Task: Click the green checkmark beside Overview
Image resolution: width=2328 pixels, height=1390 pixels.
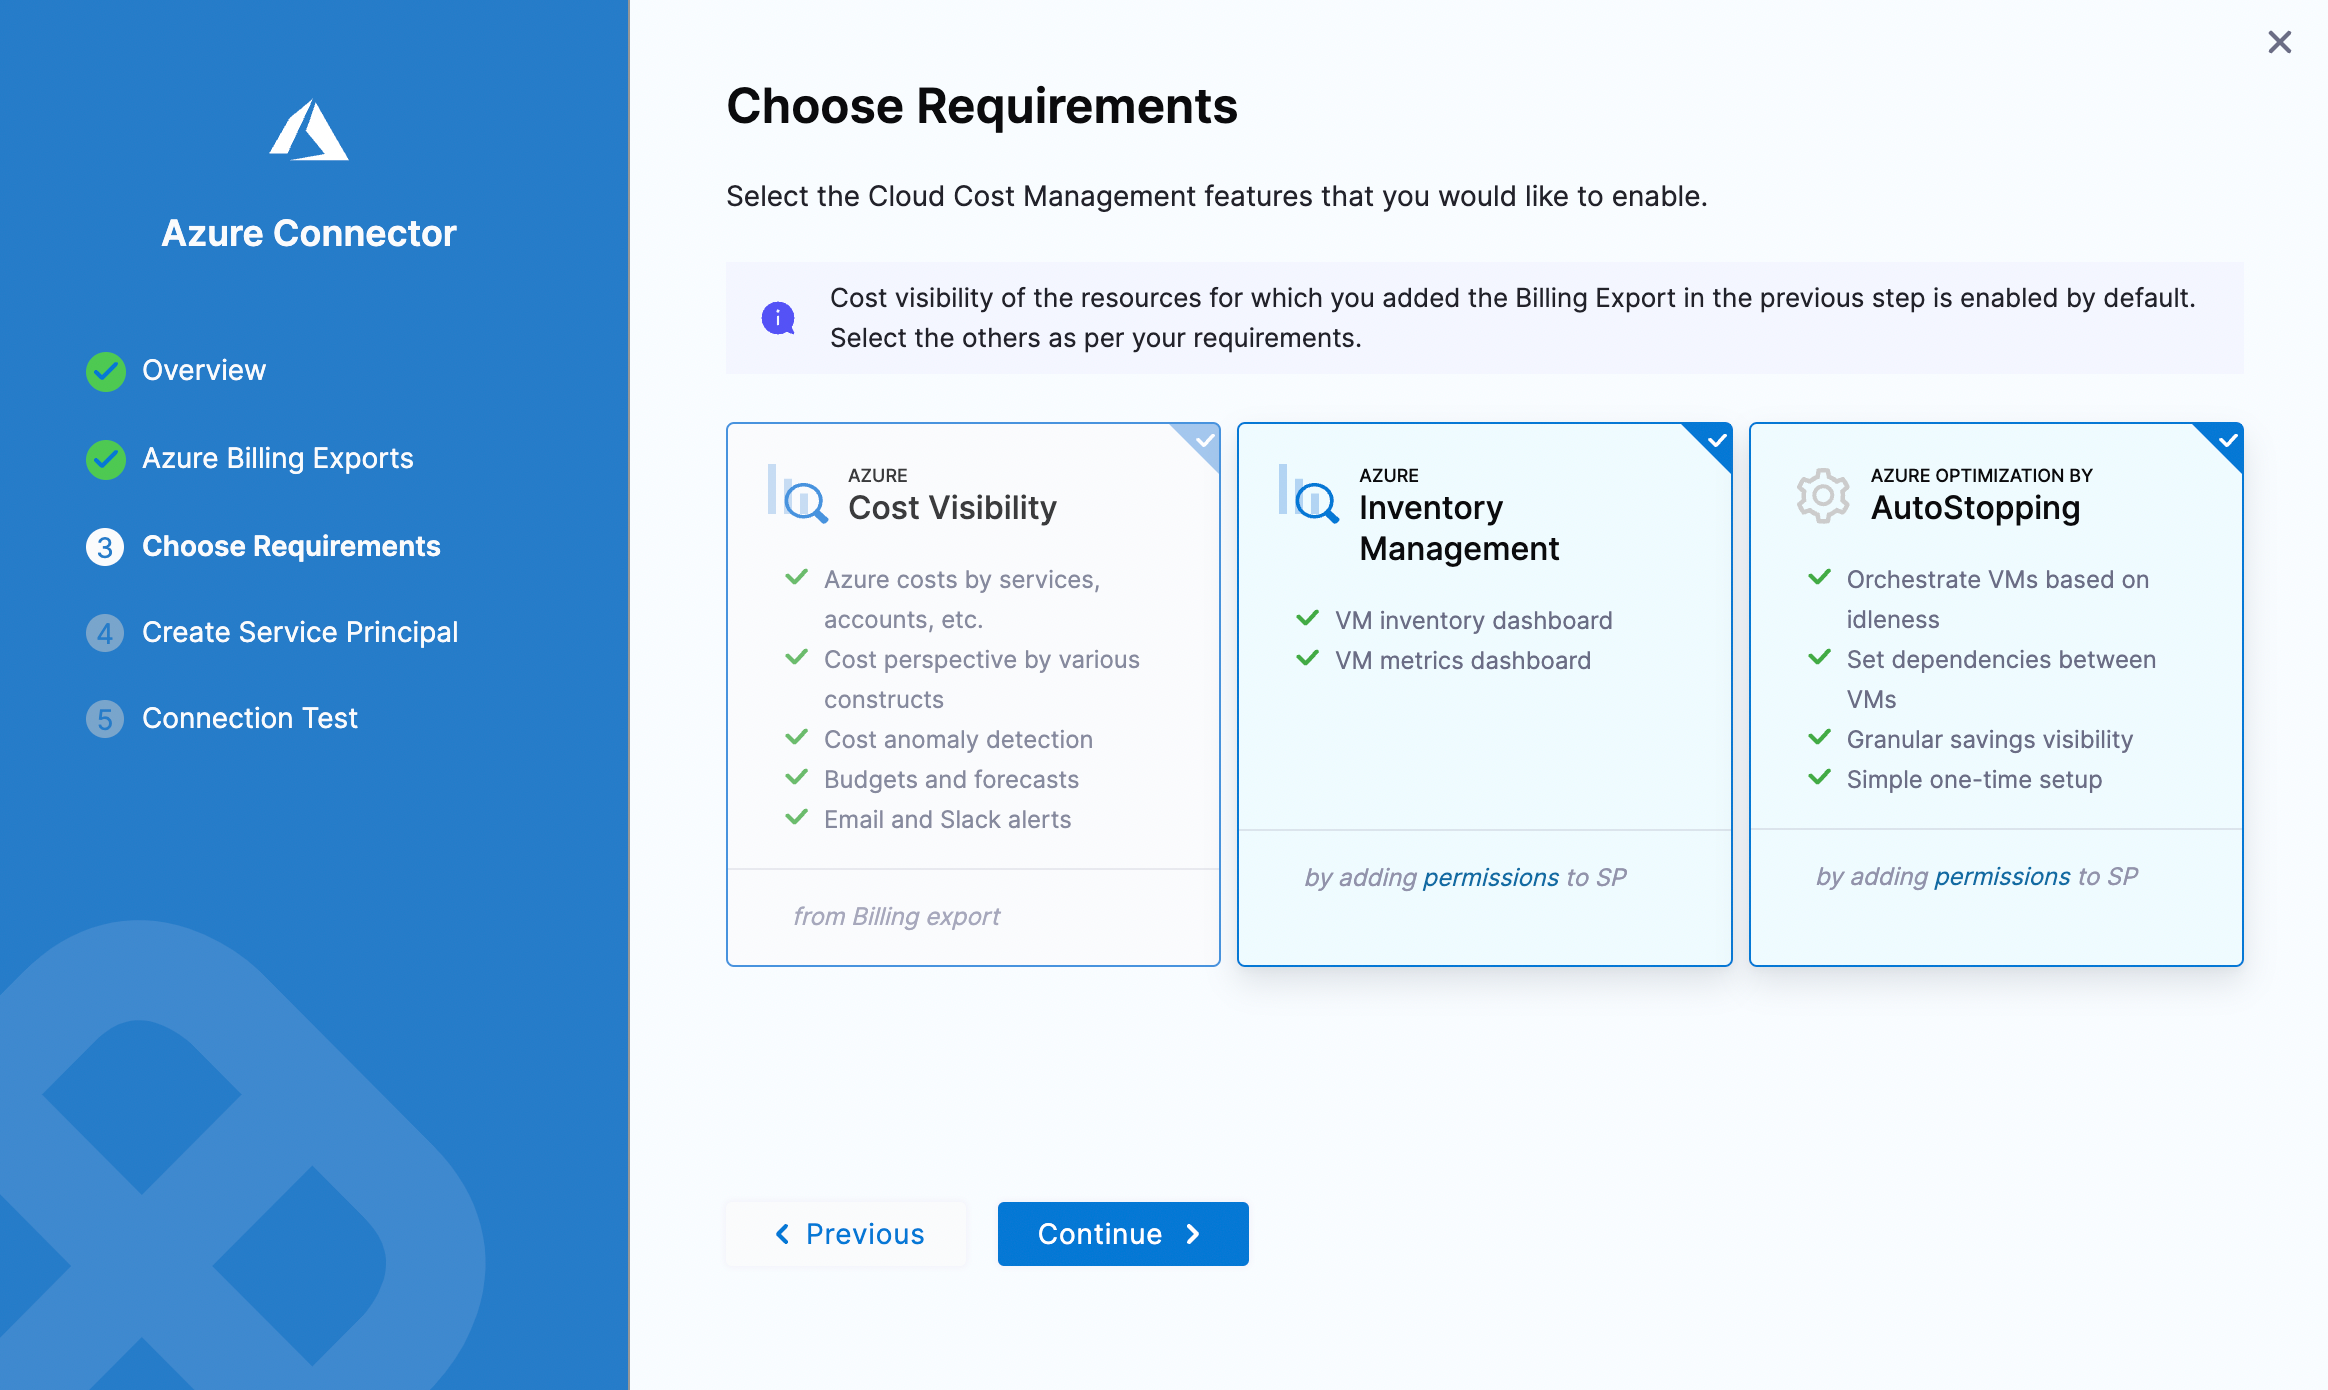Action: 105,371
